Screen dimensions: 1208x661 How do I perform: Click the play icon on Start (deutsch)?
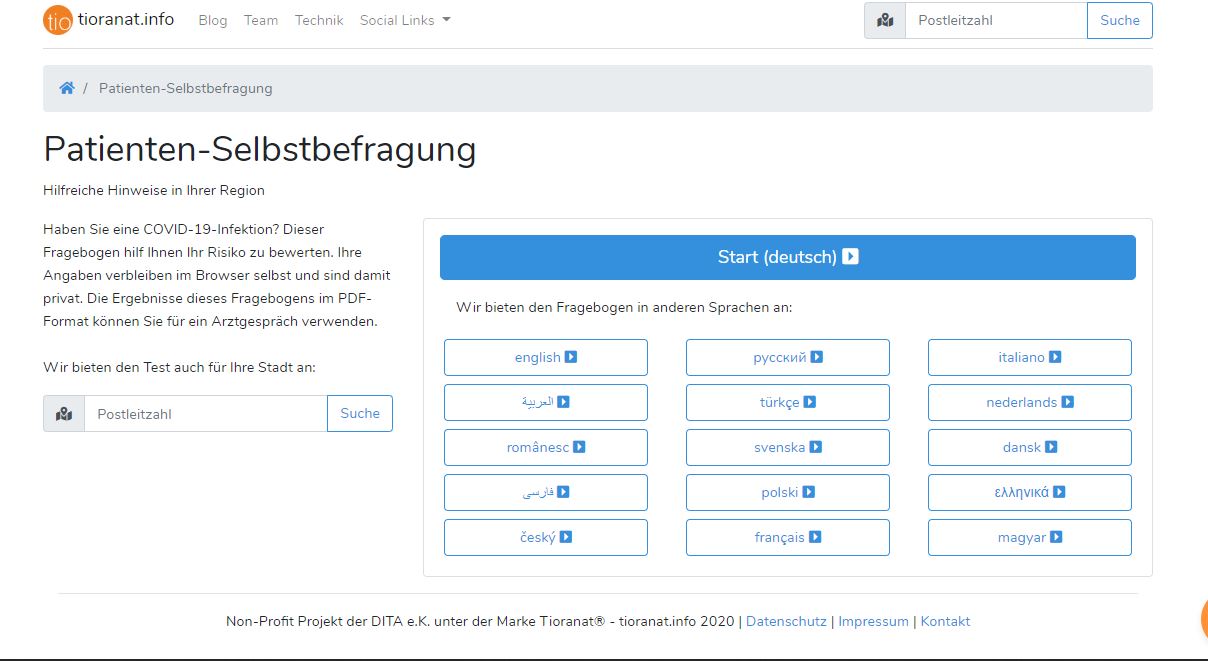(x=851, y=257)
